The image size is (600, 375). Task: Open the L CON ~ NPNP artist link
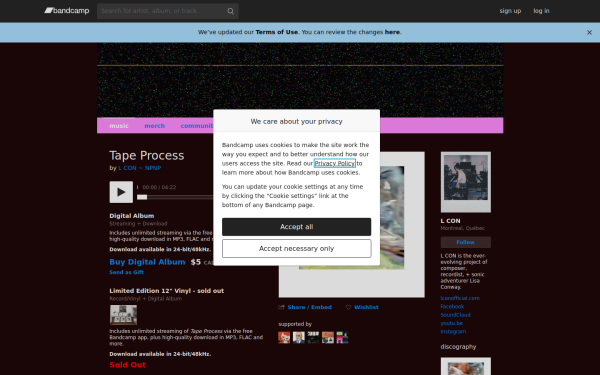(139, 168)
